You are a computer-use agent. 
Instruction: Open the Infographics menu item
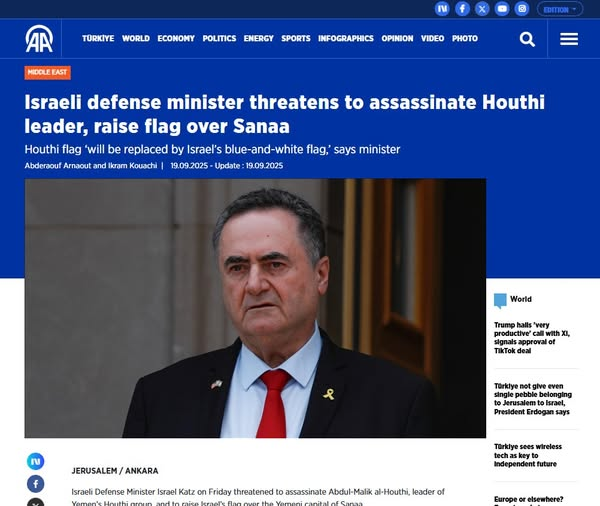pyautogui.click(x=346, y=38)
